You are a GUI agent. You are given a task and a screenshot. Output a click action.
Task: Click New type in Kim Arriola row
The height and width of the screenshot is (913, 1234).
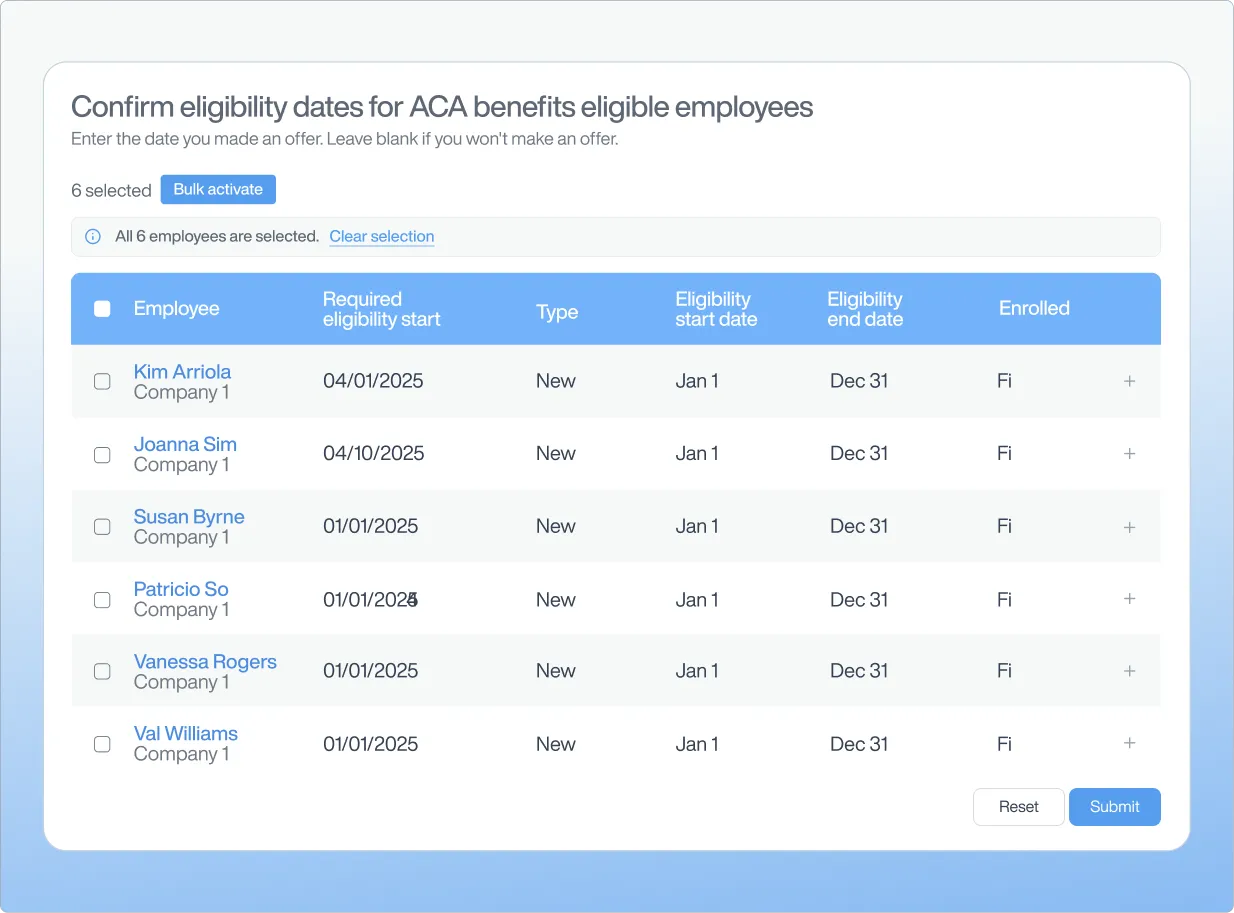[x=556, y=381]
